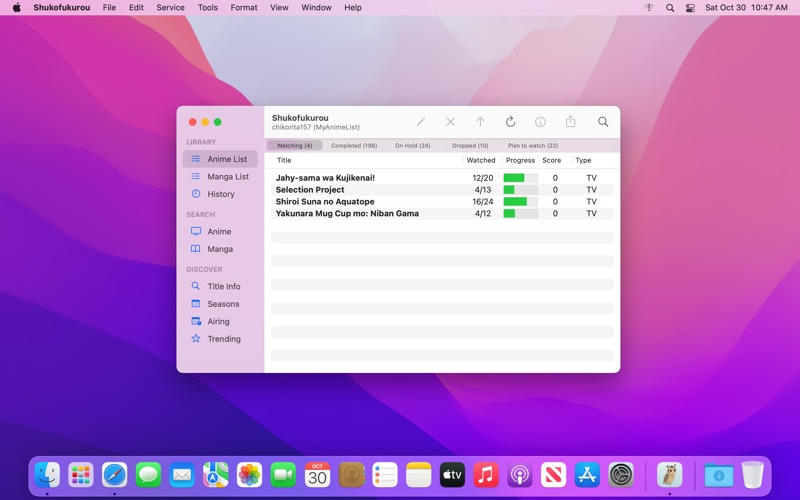Click the edit pencil toolbar icon
This screenshot has height=500, width=800.
click(x=420, y=122)
